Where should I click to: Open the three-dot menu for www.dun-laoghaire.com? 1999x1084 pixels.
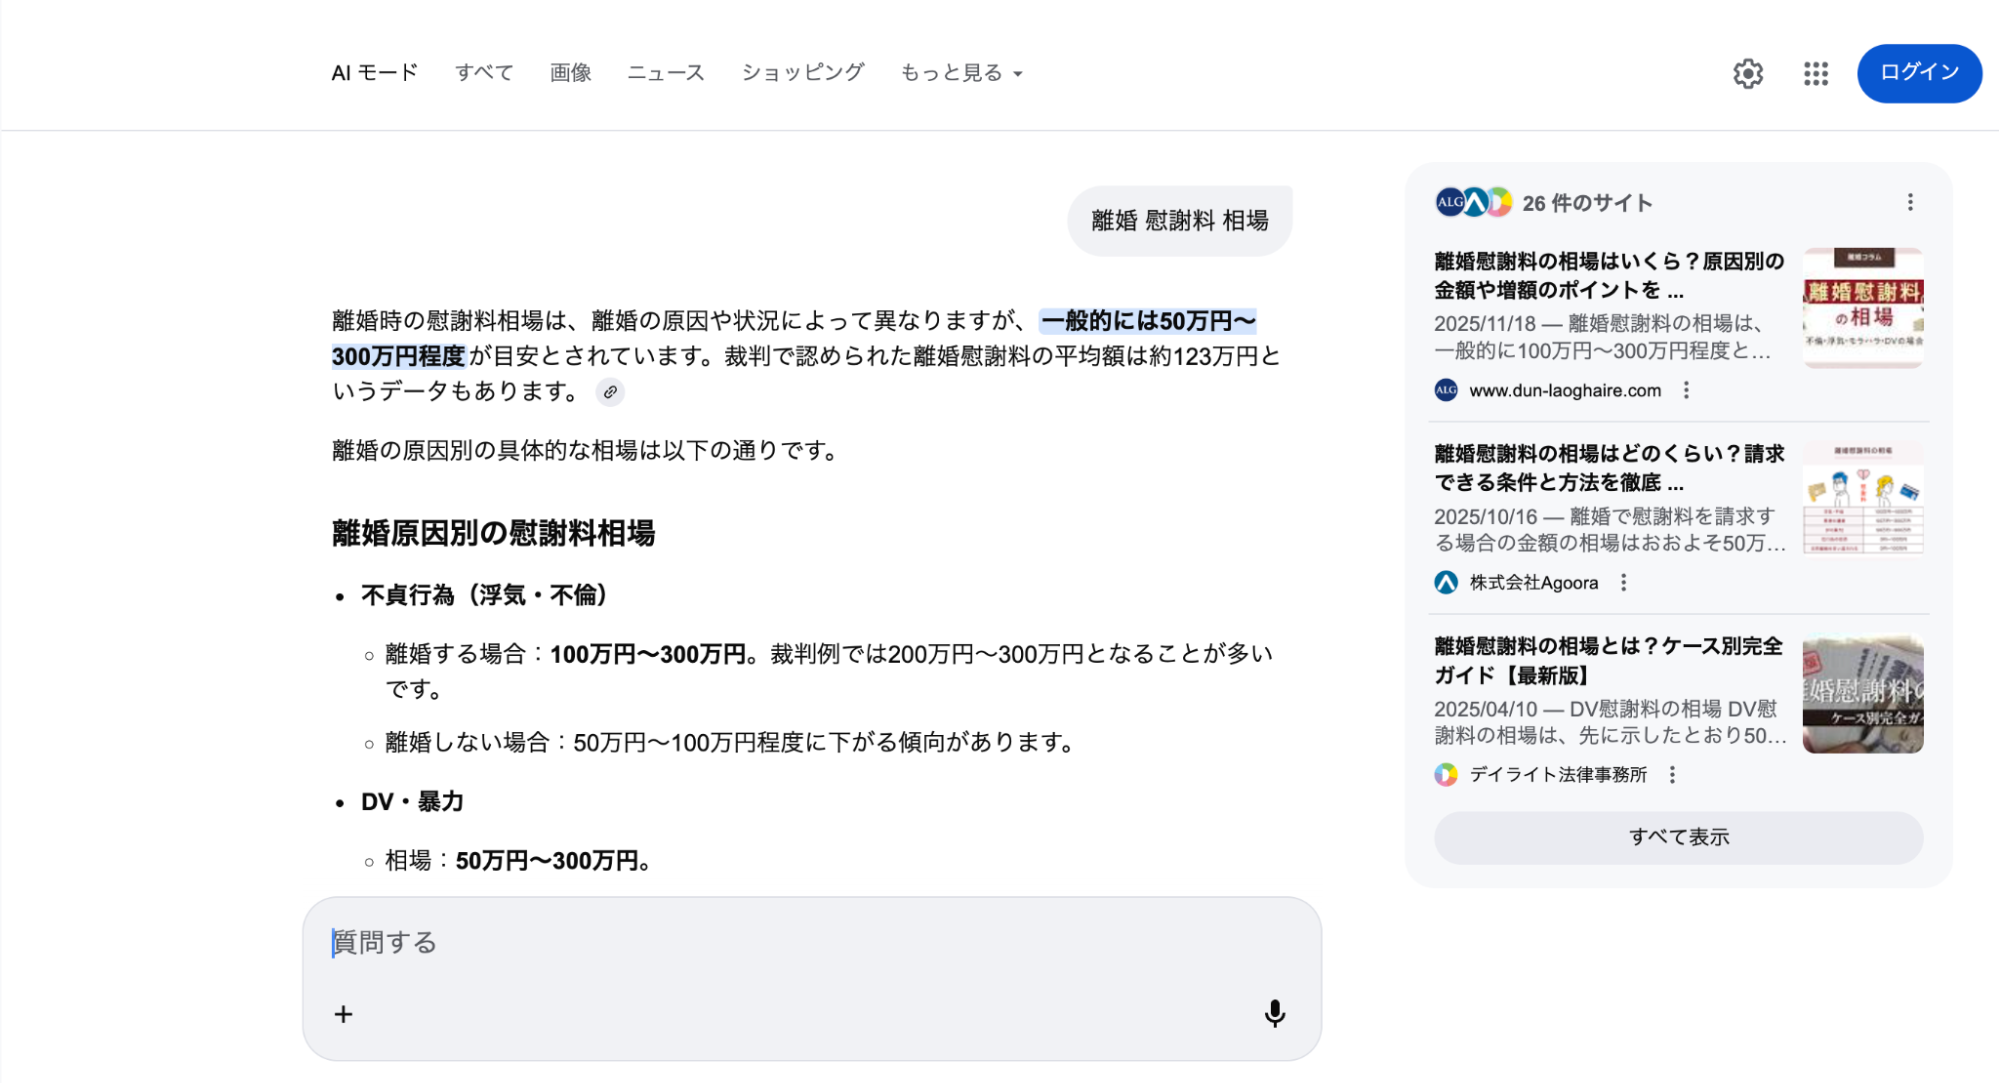1686,391
